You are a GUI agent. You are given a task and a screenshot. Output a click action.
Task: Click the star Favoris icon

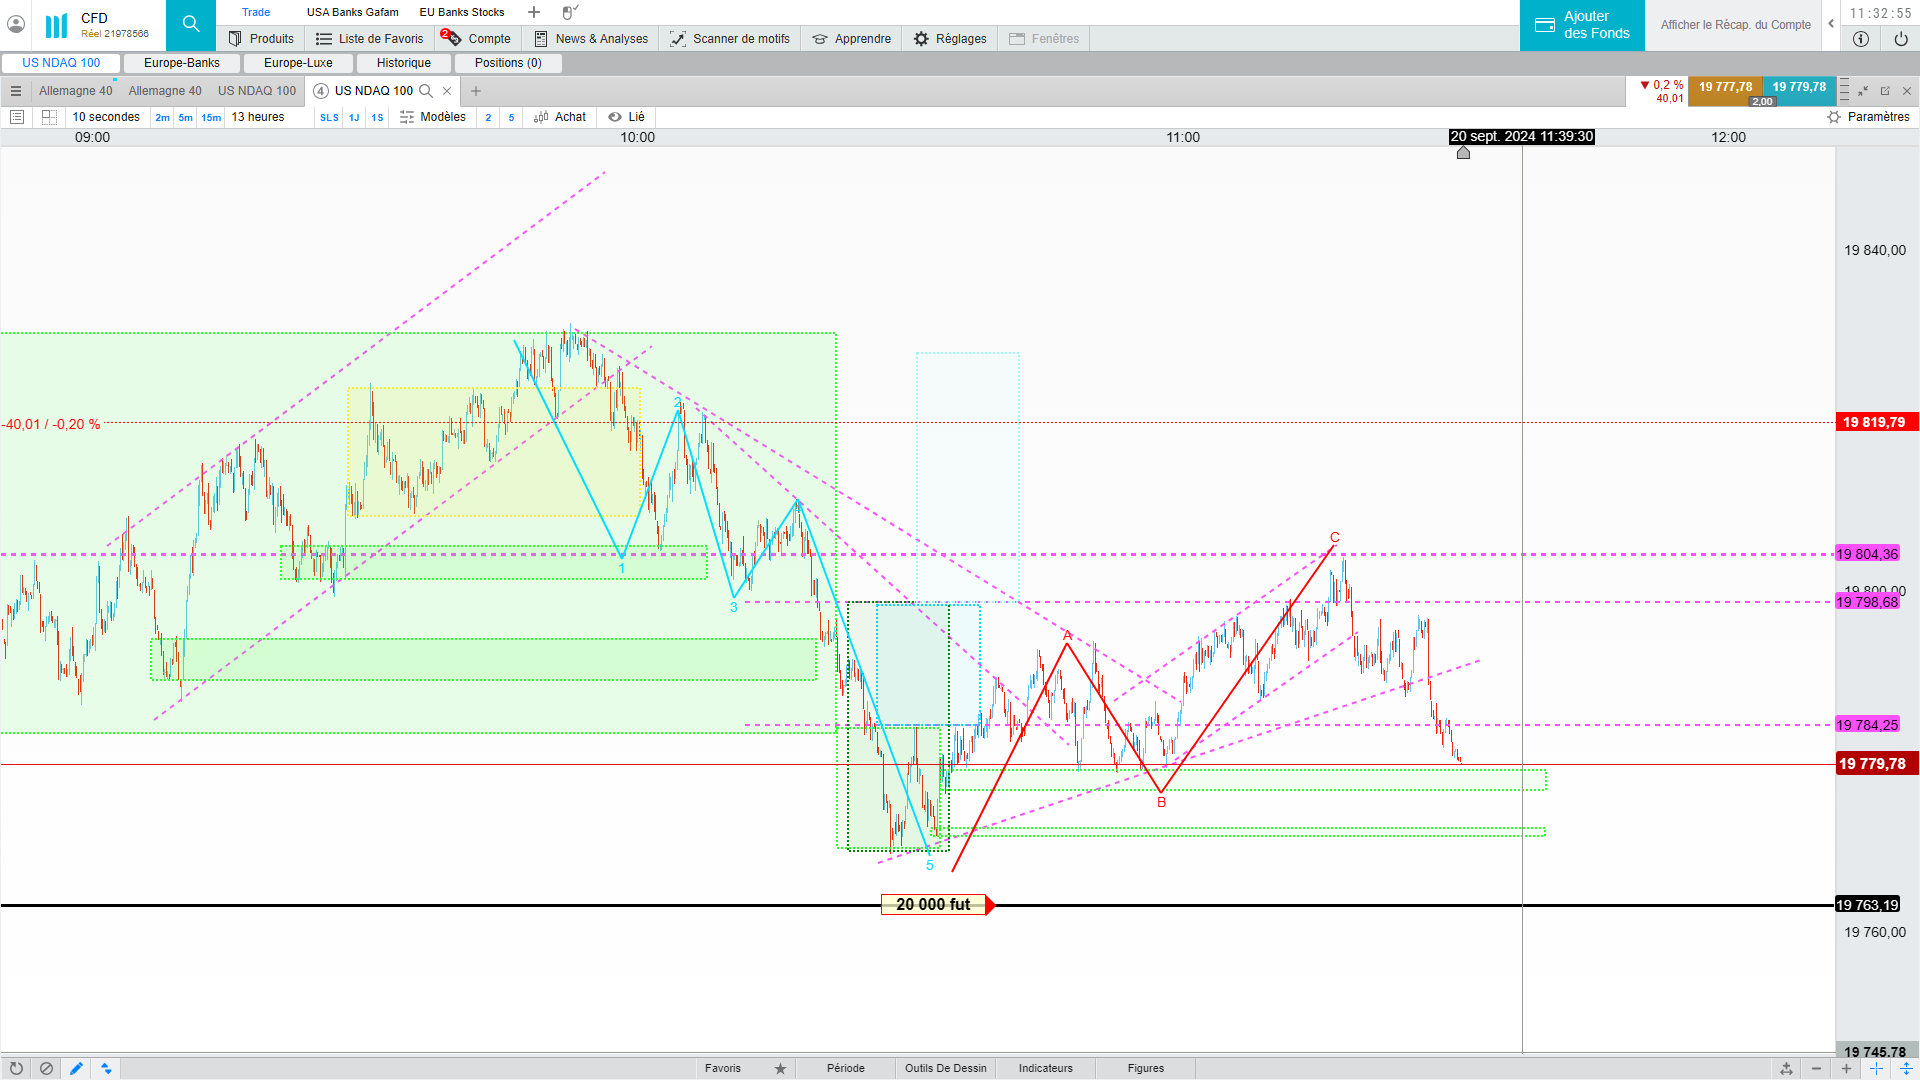click(780, 1068)
